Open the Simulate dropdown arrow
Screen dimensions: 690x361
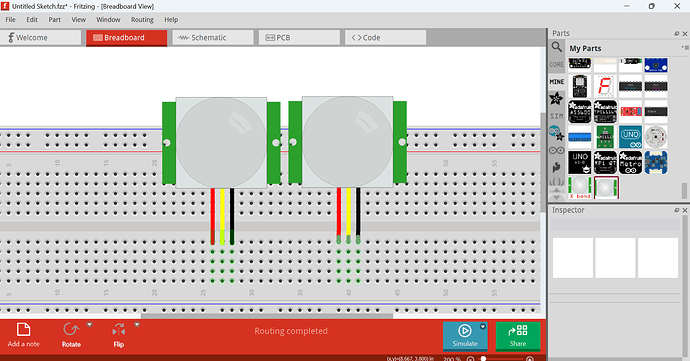[482, 327]
